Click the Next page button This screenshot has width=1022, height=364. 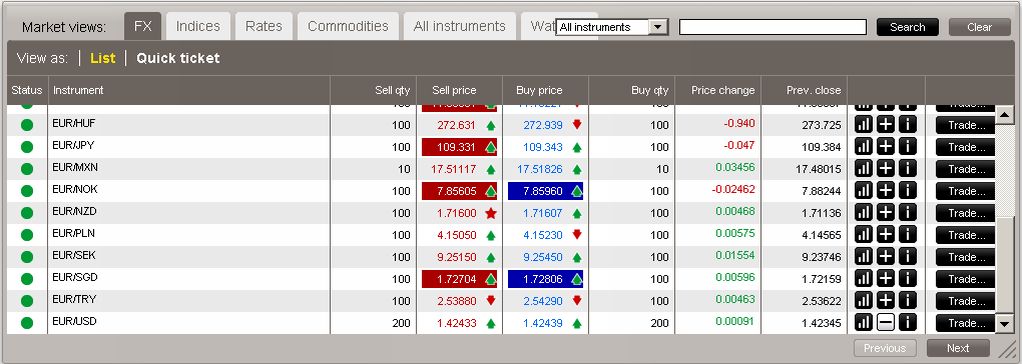958,348
